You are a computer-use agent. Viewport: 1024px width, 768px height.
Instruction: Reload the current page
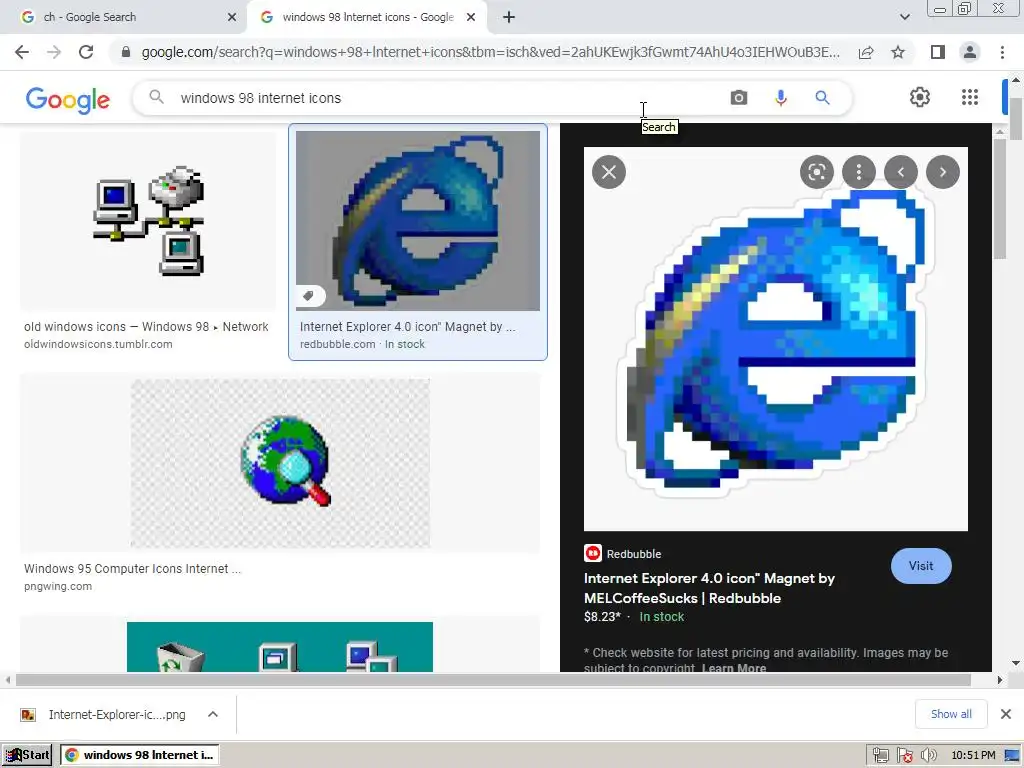point(86,52)
